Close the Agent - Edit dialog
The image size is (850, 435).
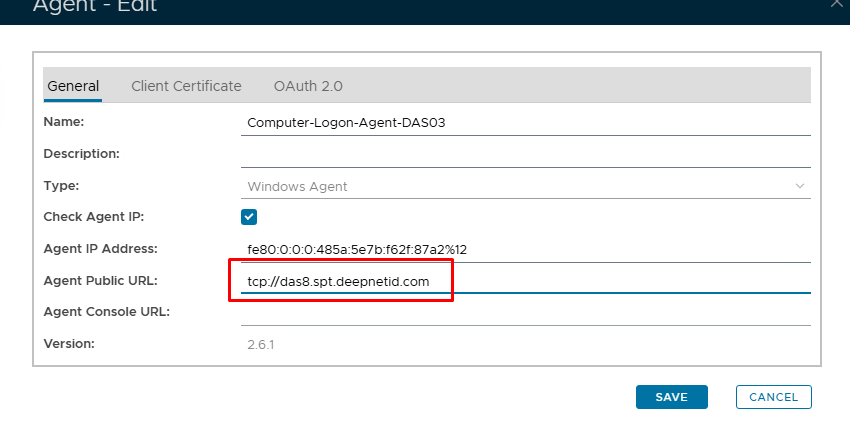pyautogui.click(x=838, y=4)
